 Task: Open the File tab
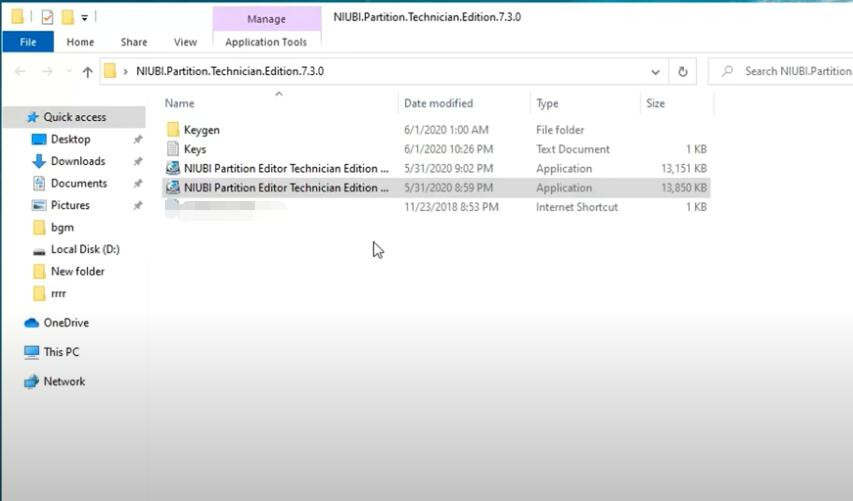[28, 42]
